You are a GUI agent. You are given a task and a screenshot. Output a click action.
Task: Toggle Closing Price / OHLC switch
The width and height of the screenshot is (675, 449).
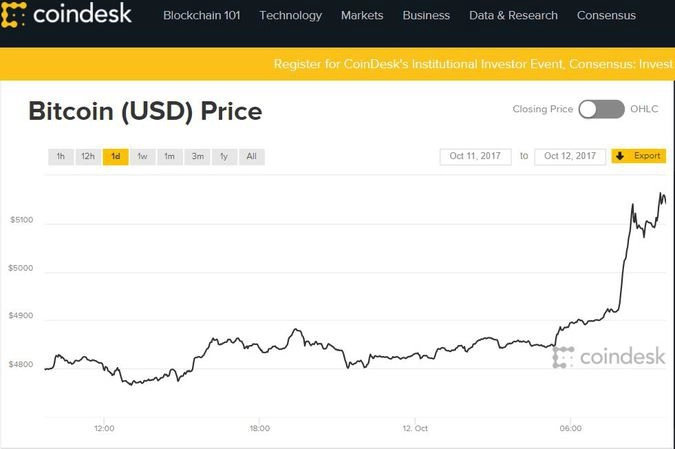tap(600, 109)
